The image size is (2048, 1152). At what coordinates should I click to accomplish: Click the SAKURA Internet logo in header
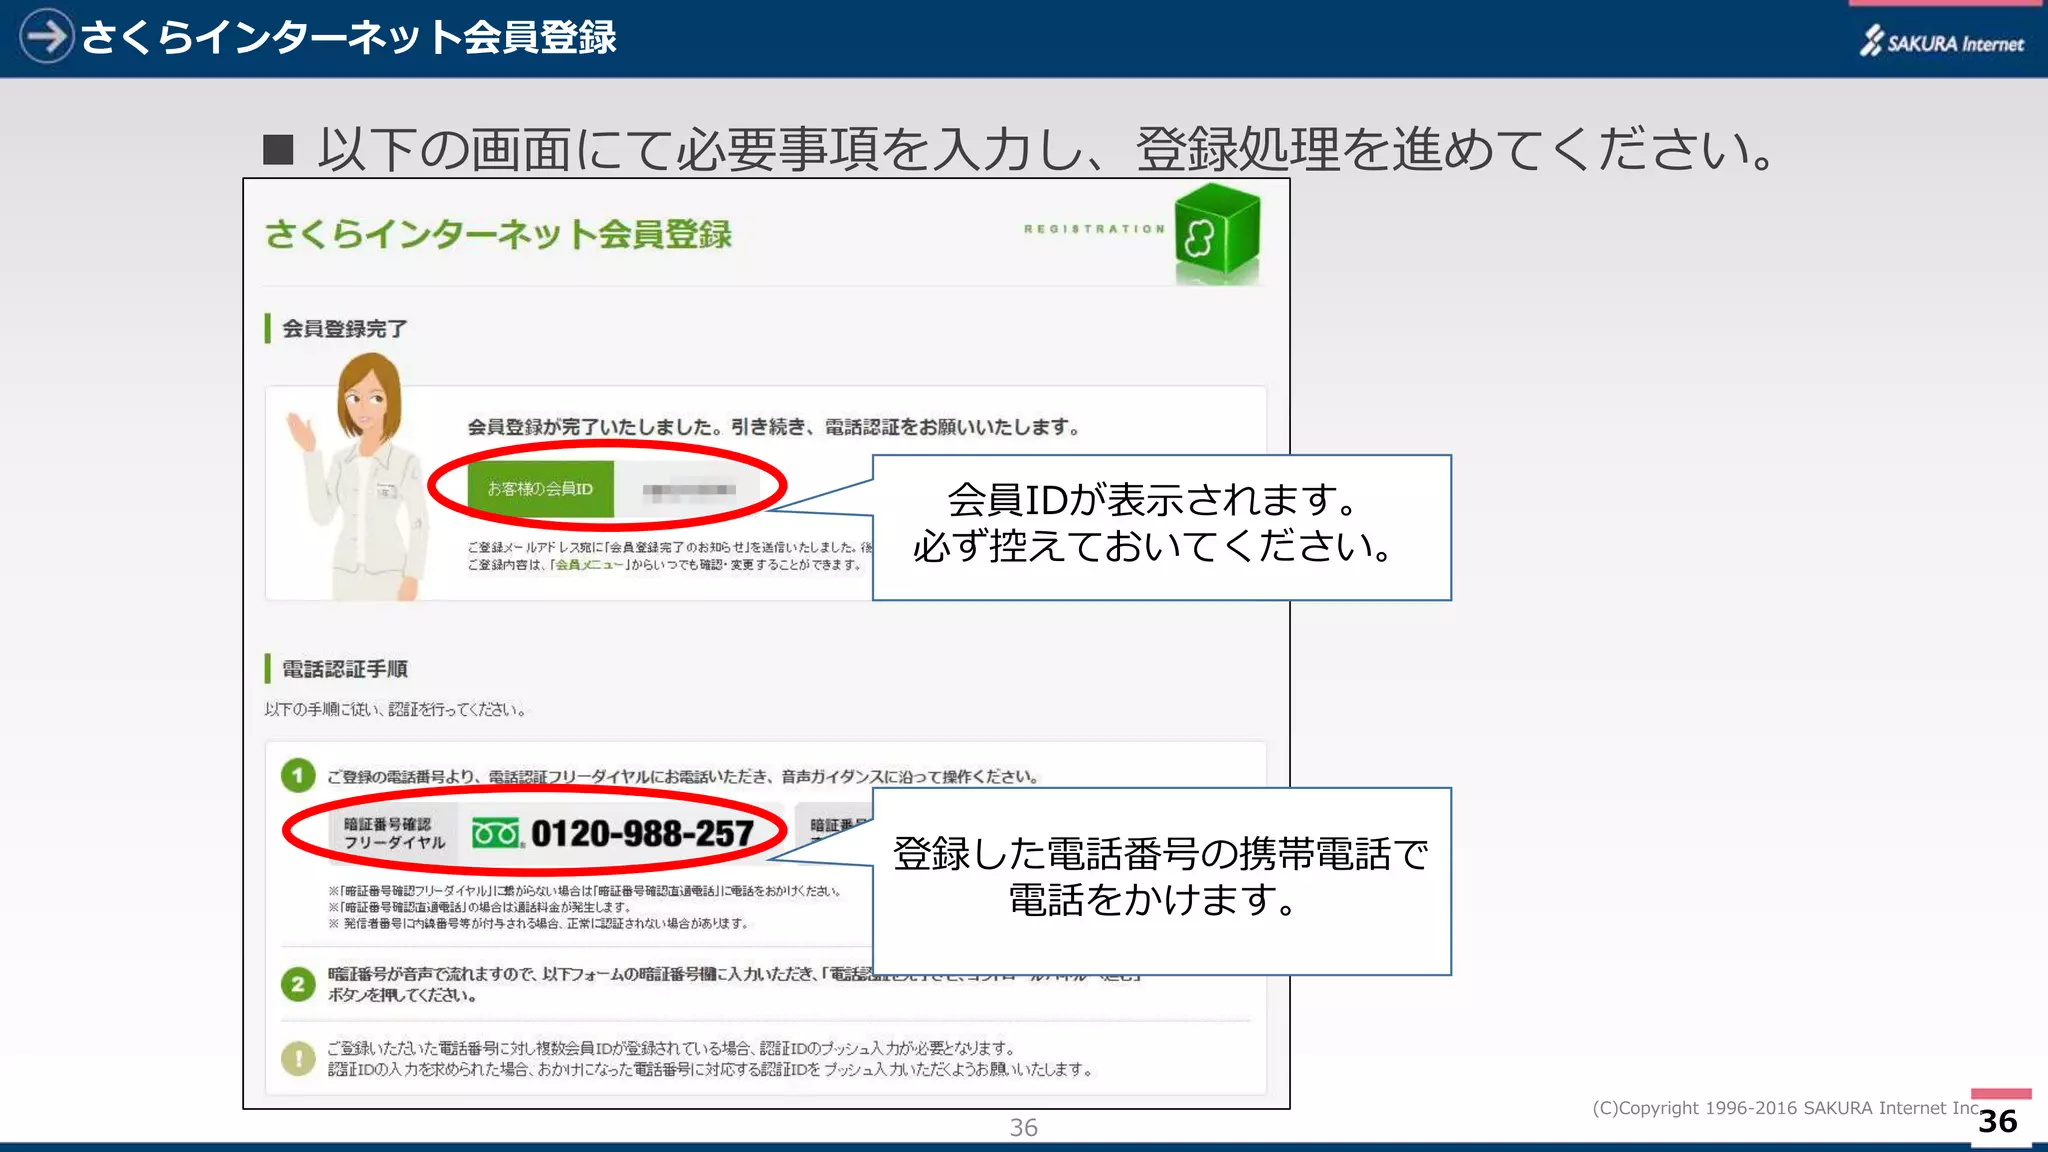[1942, 41]
